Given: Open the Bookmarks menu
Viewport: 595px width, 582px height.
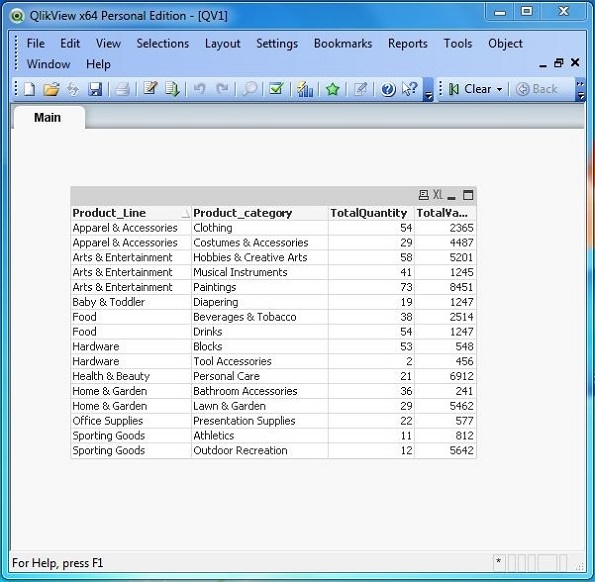Looking at the screenshot, I should [x=343, y=43].
